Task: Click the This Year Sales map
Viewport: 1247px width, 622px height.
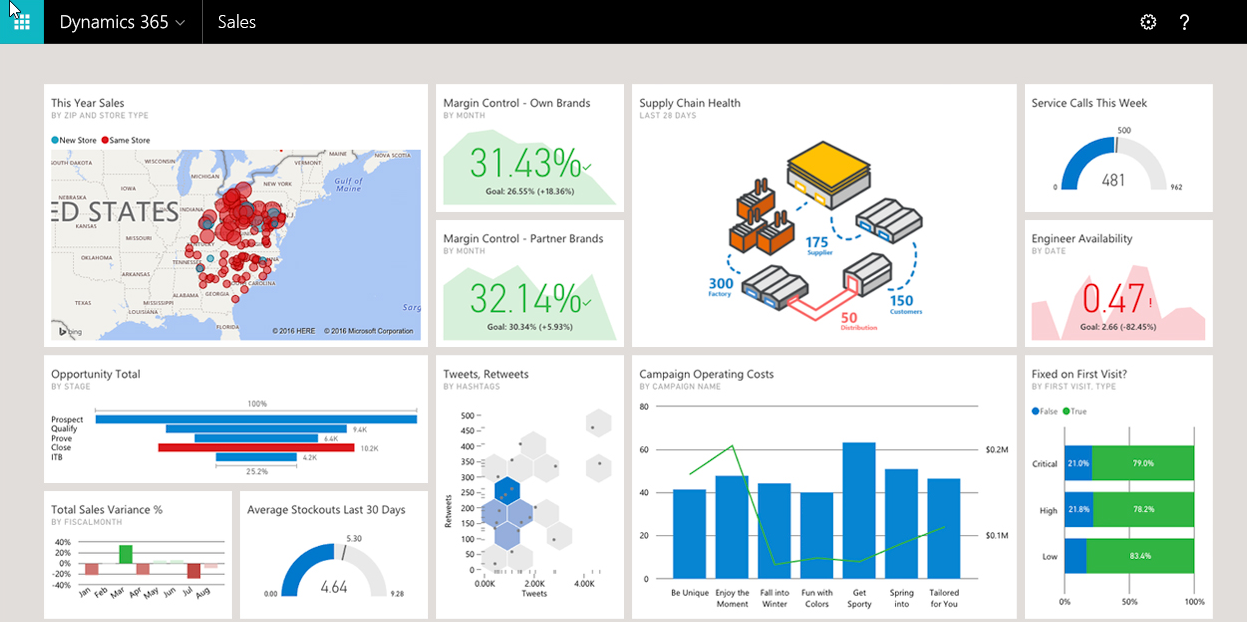Action: [236, 245]
